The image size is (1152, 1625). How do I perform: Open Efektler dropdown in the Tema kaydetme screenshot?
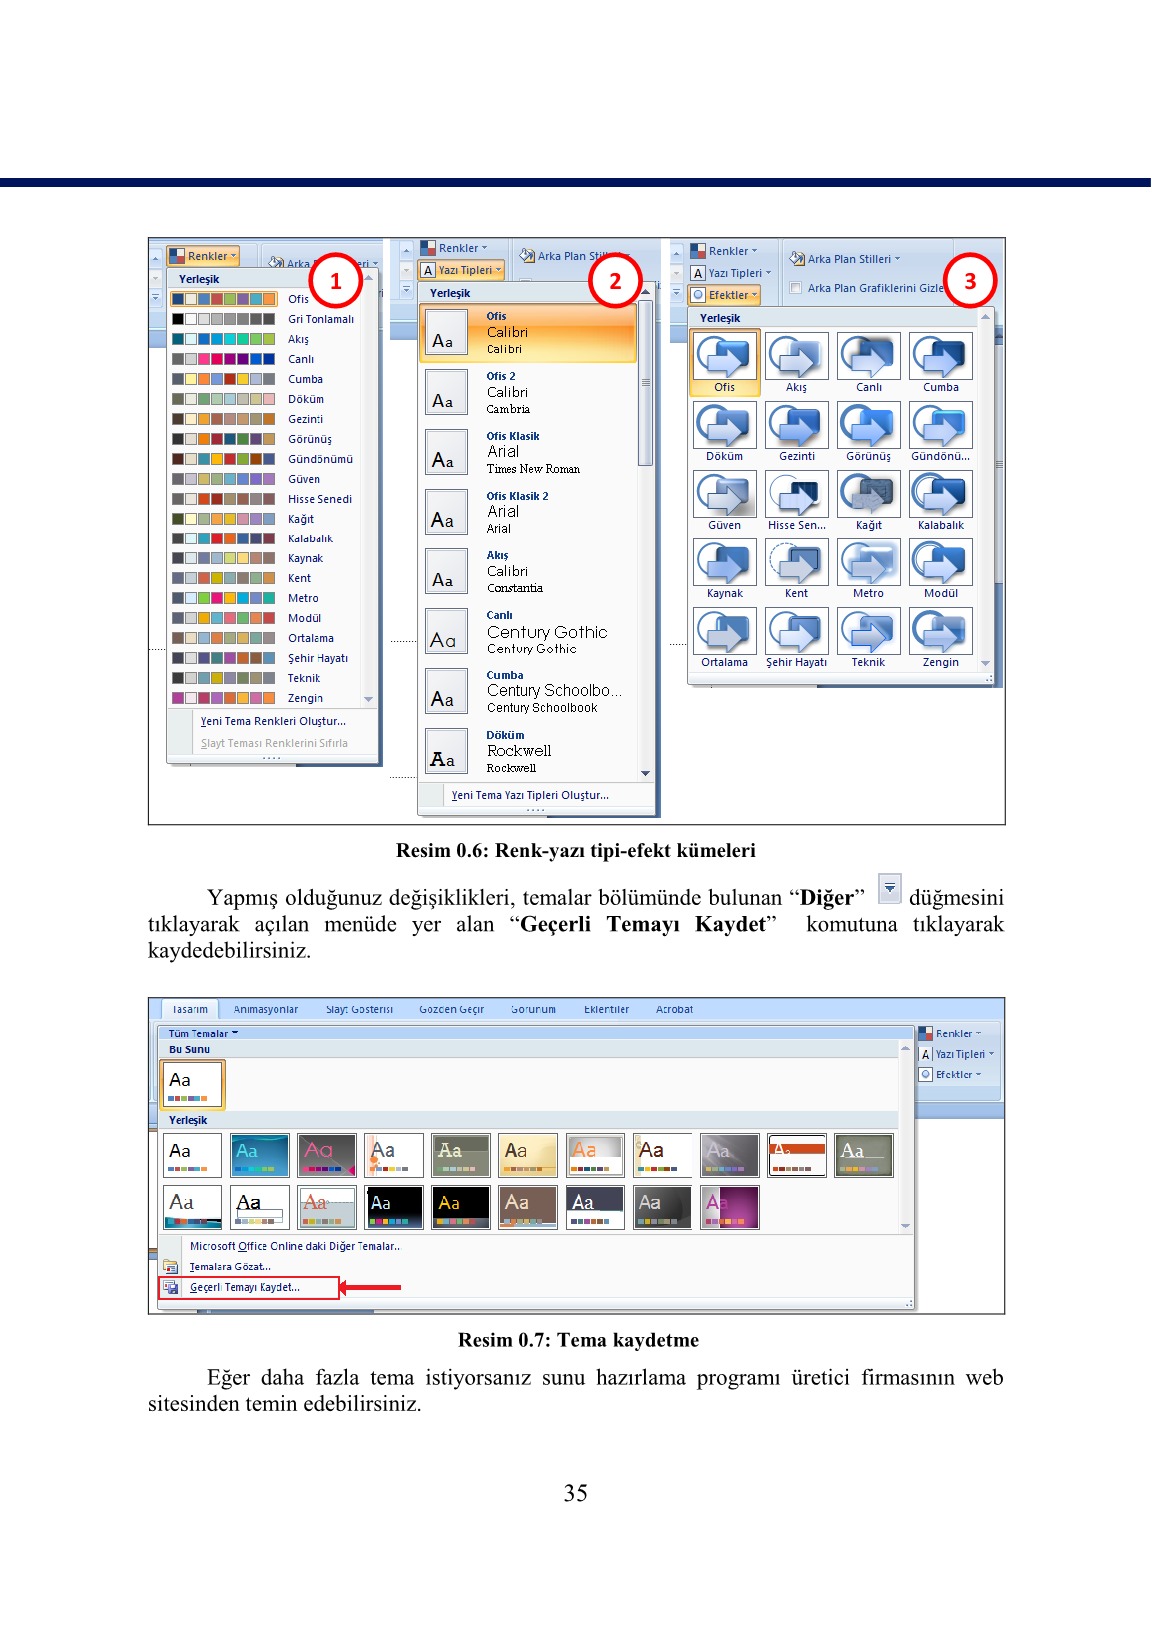(x=951, y=1075)
